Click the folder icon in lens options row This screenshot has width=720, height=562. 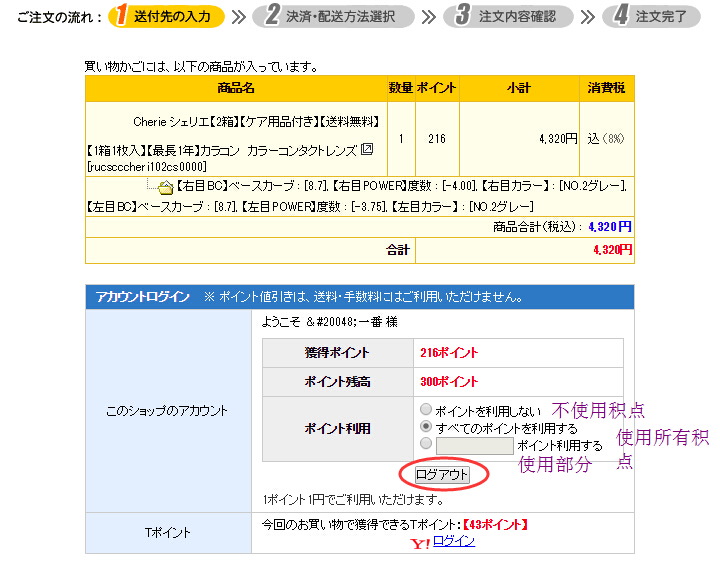165,187
